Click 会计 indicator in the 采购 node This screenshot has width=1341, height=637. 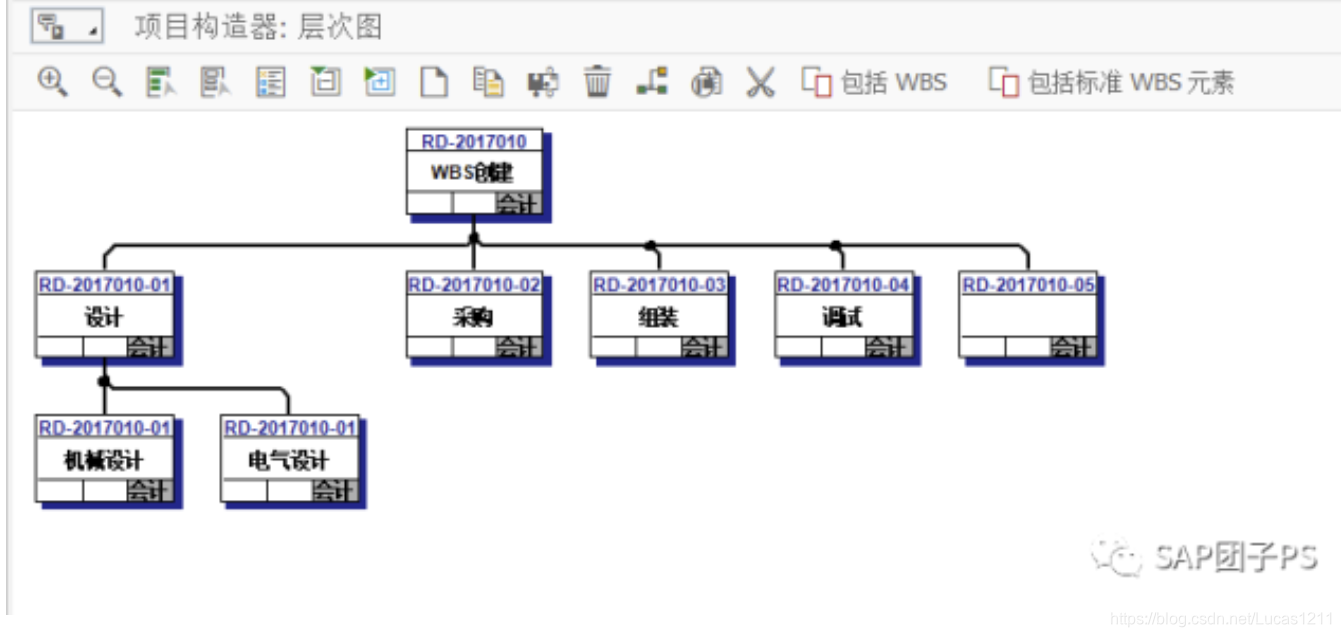(x=519, y=347)
